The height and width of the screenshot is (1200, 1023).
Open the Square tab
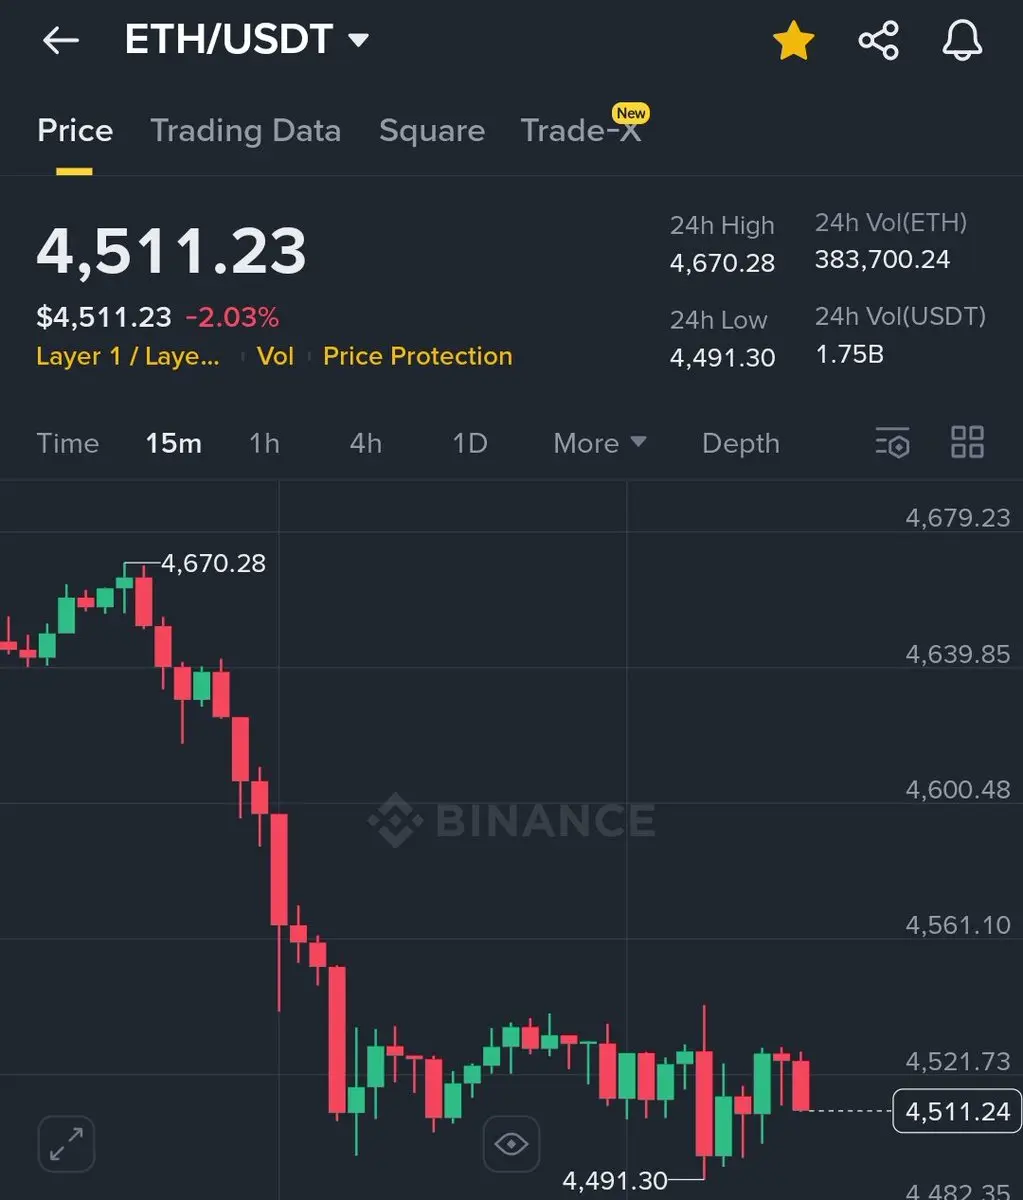tap(432, 131)
